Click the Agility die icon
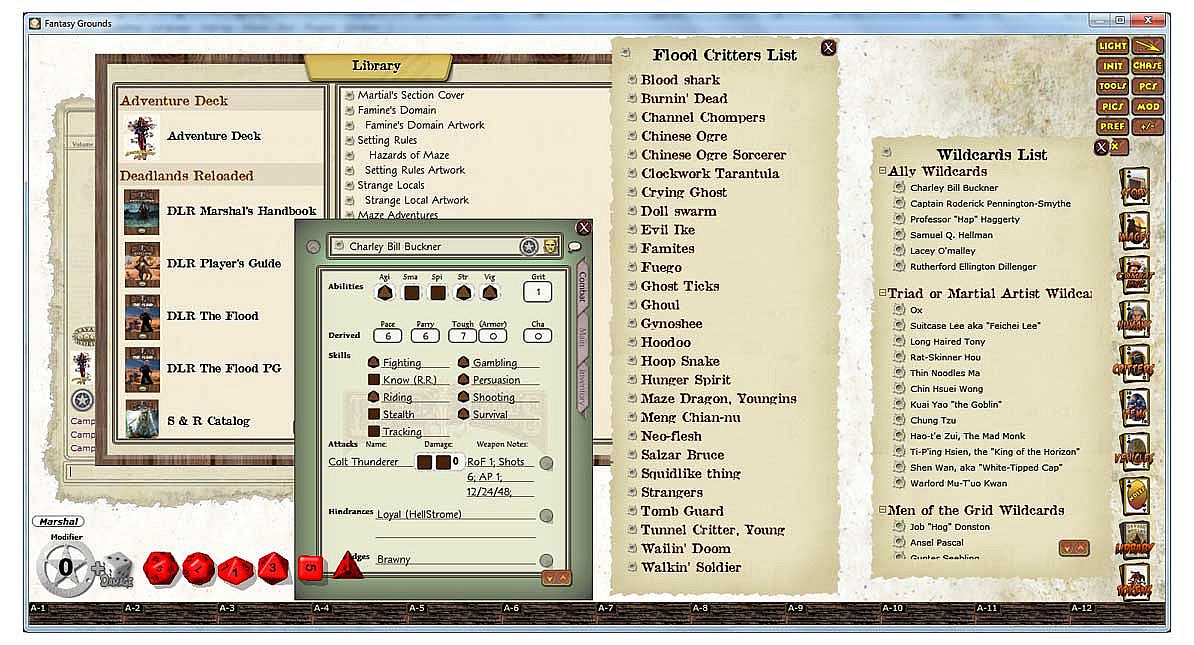Image resolution: width=1194 pixels, height=645 pixels. [385, 292]
